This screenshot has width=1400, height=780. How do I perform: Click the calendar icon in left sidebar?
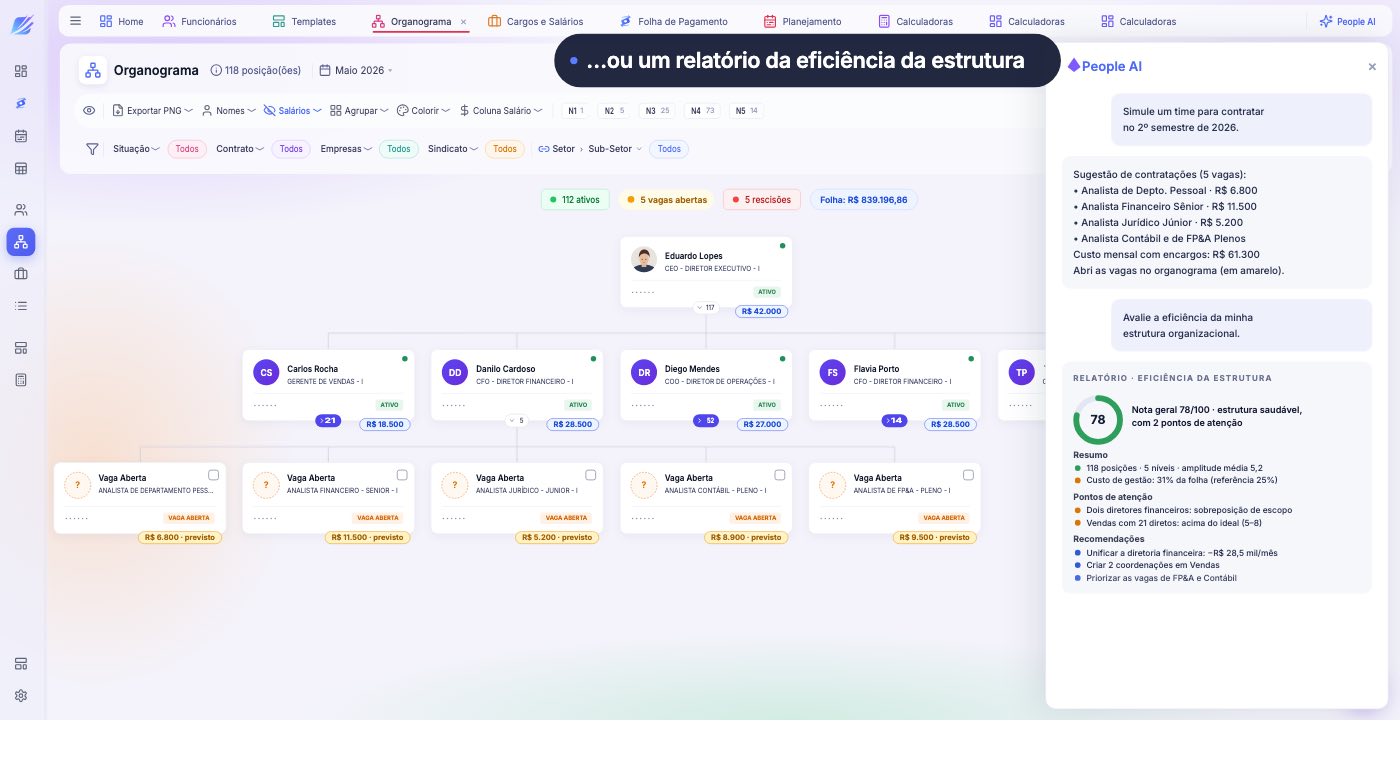pos(21,135)
